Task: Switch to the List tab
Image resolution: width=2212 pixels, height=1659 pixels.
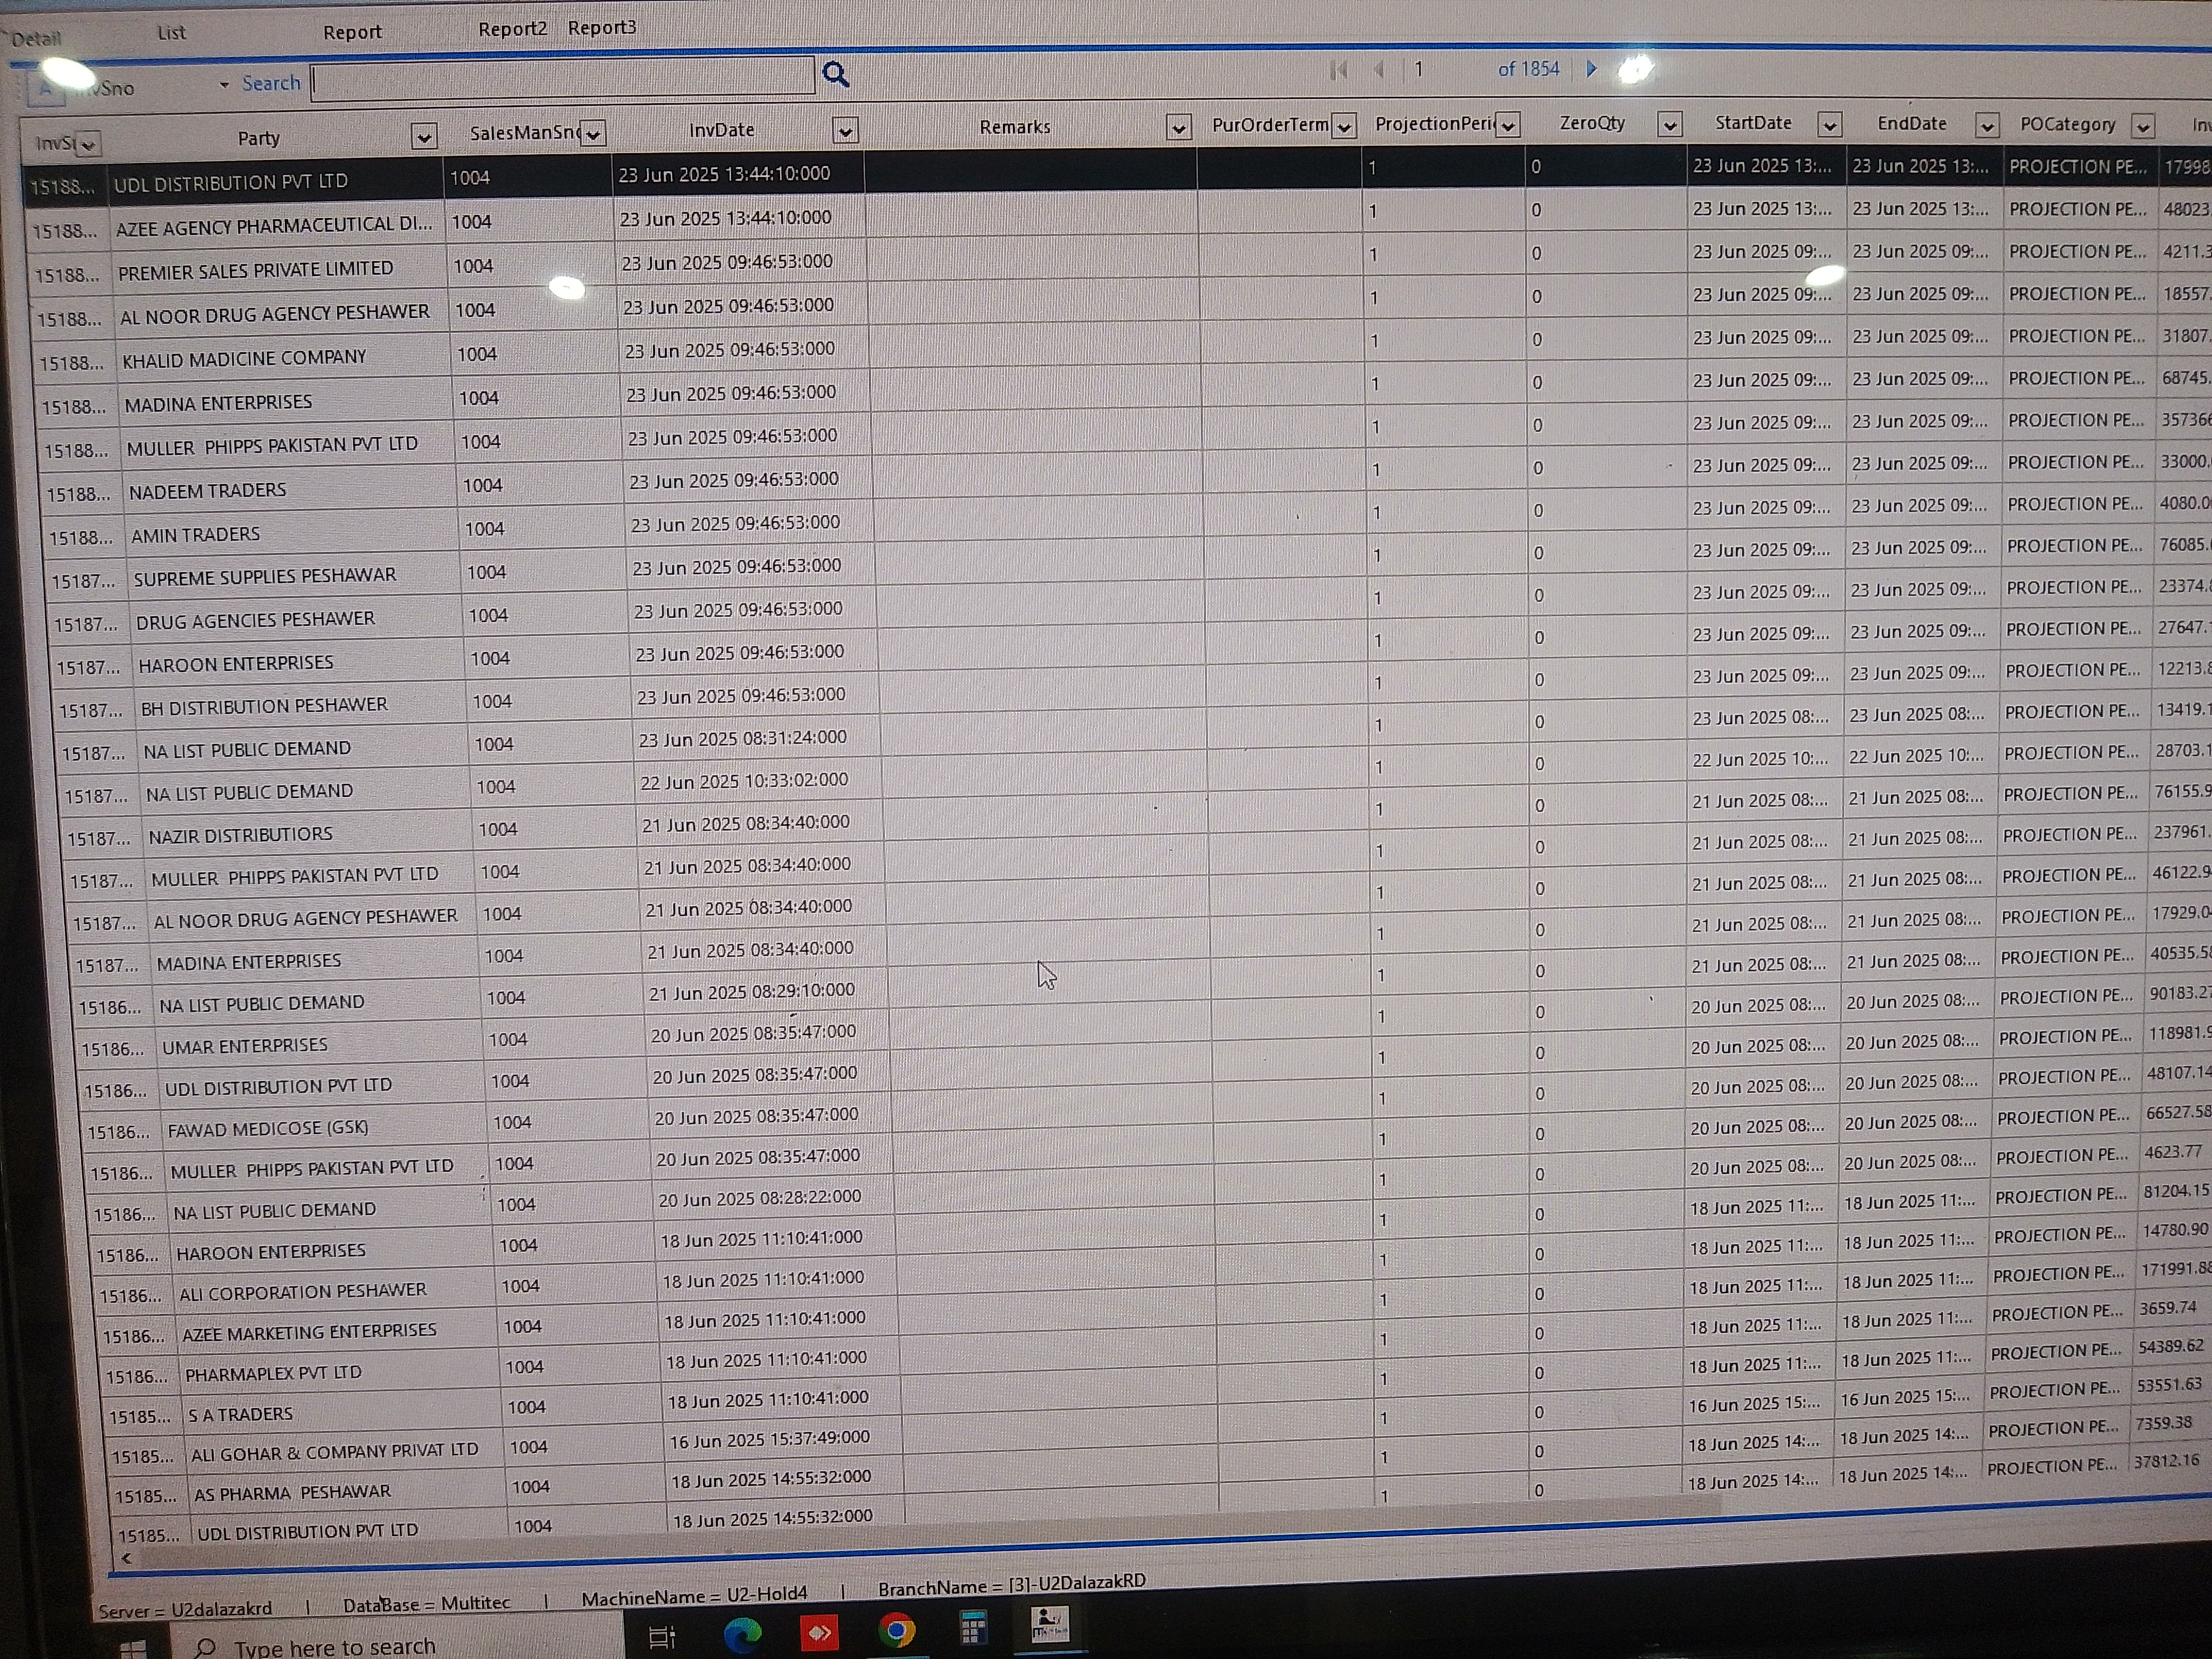Action: (171, 33)
